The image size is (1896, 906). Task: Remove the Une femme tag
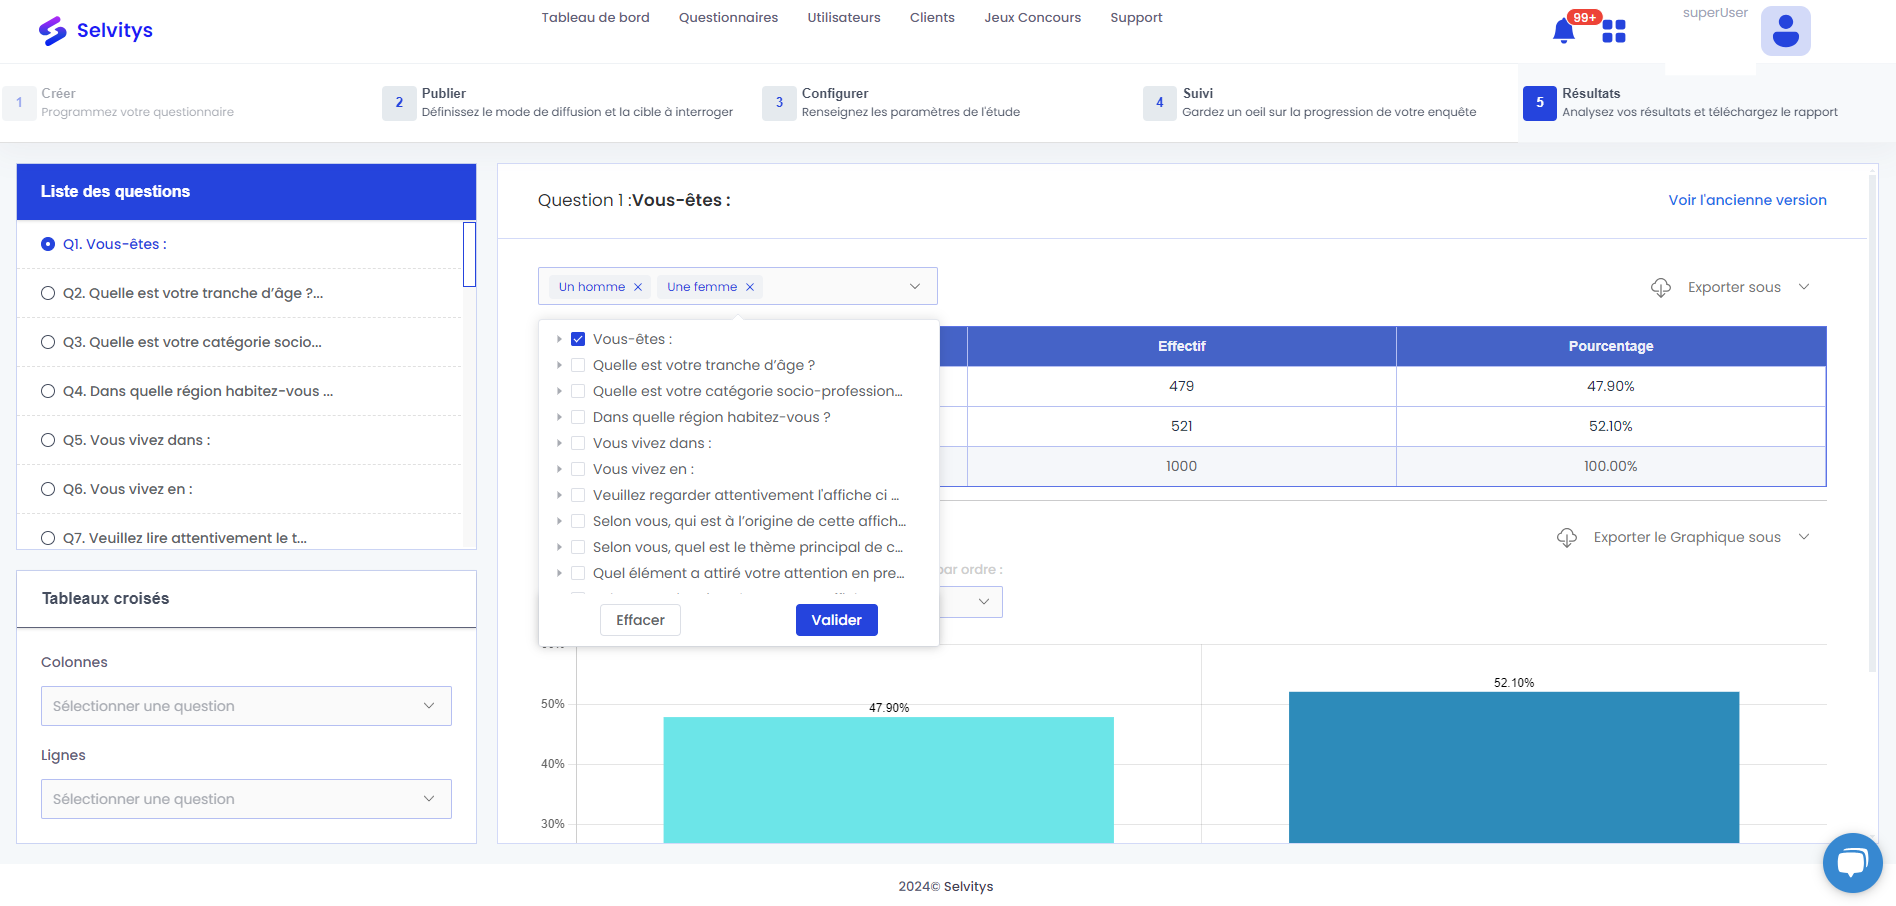point(750,287)
